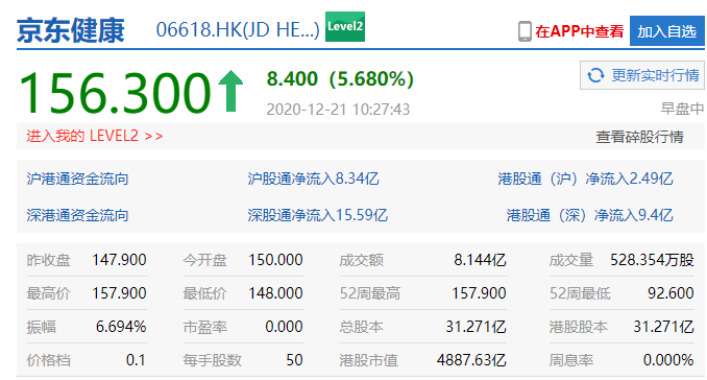Click the 振幅 label
Viewport: 707px width, 380px height.
pos(41,327)
